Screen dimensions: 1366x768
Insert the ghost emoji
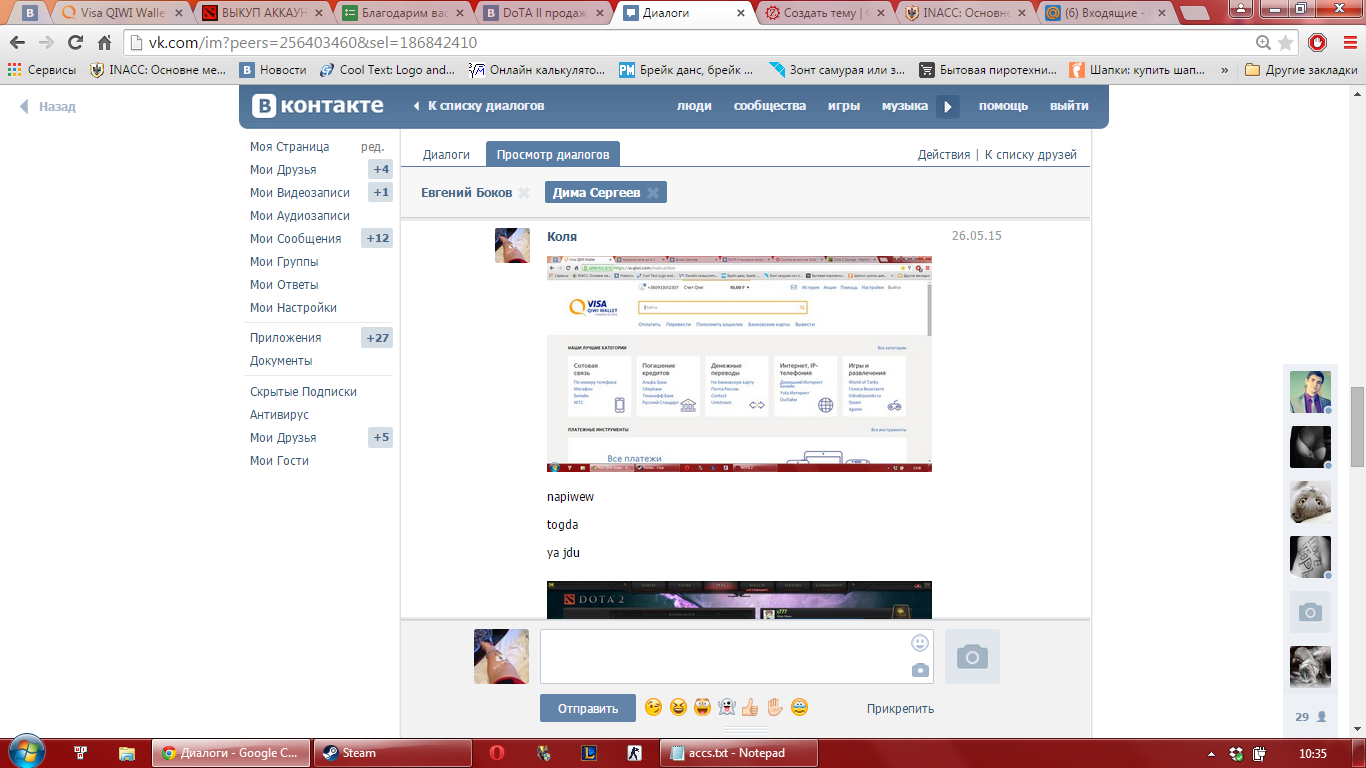pos(727,708)
